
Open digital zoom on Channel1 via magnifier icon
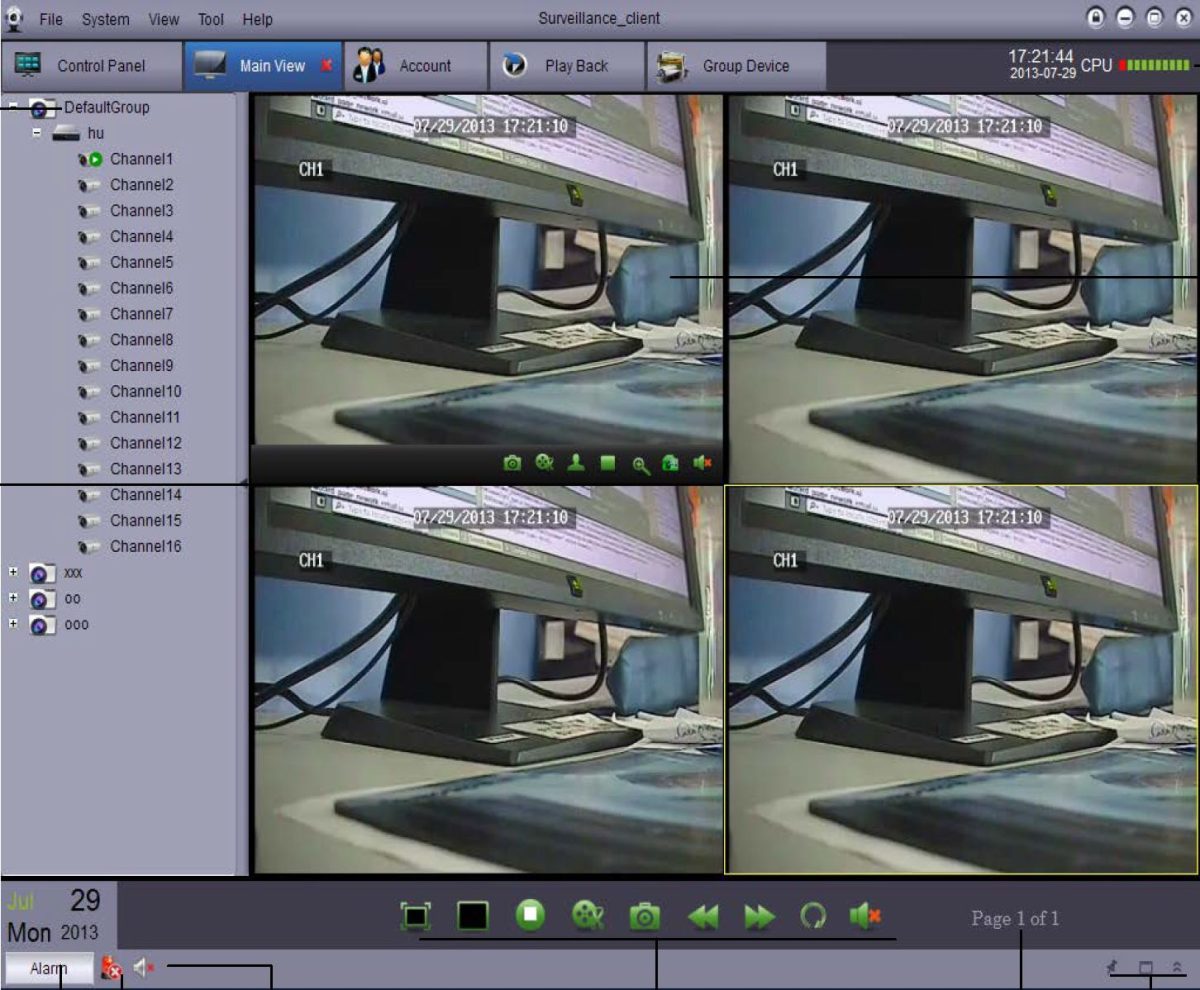642,463
